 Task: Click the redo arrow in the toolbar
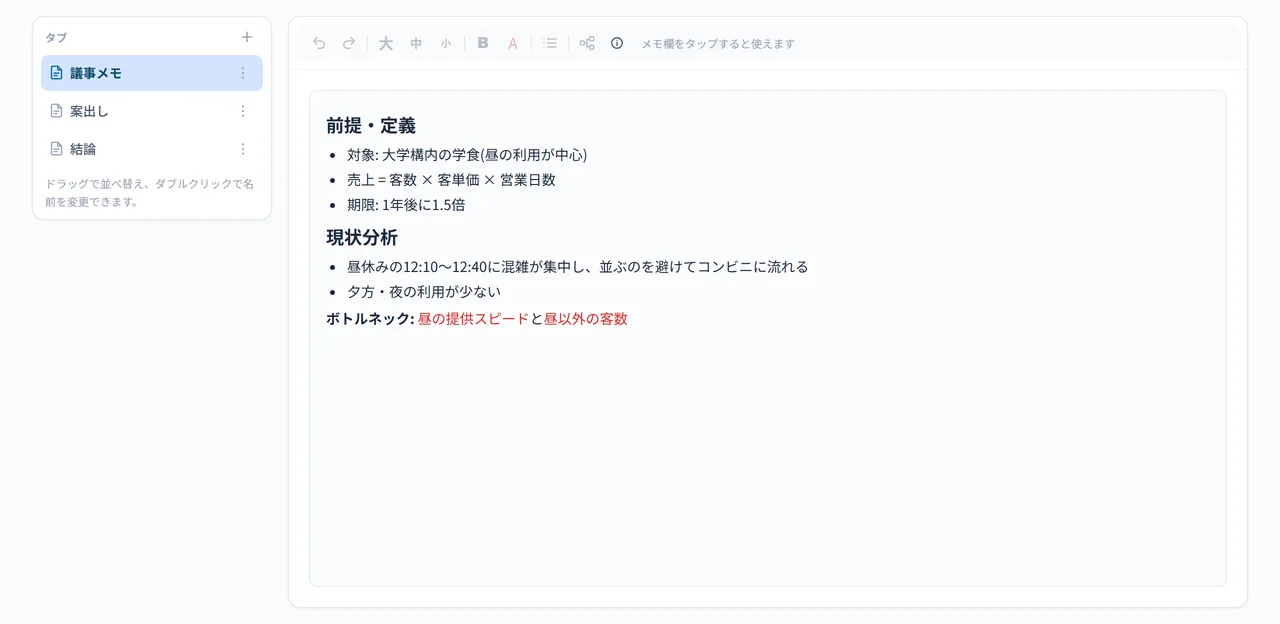click(x=349, y=43)
